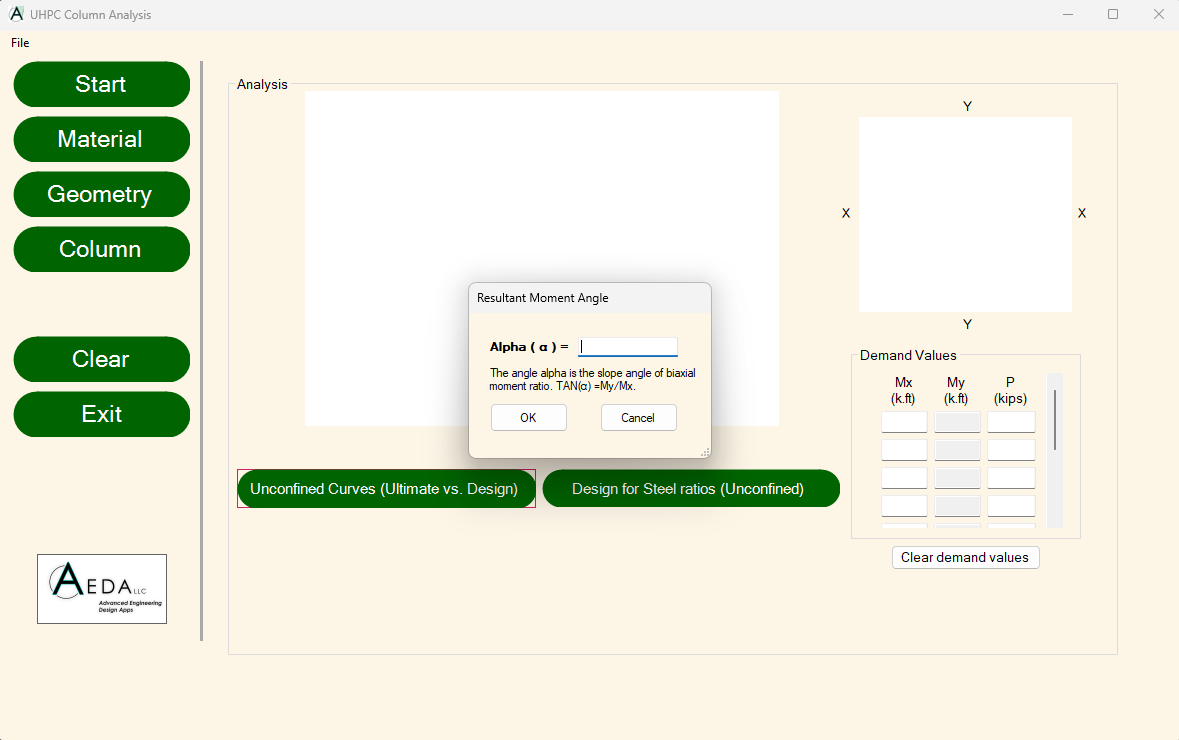The width and height of the screenshot is (1179, 740).
Task: Click the app icon in the title bar
Action: coord(16,14)
